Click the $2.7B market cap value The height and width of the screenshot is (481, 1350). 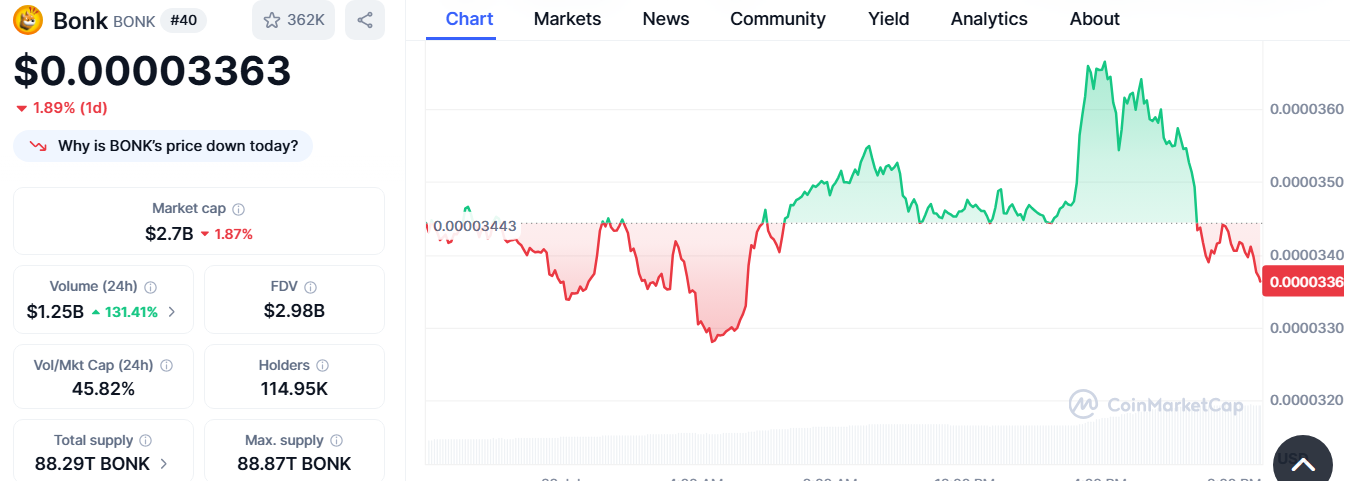point(169,233)
